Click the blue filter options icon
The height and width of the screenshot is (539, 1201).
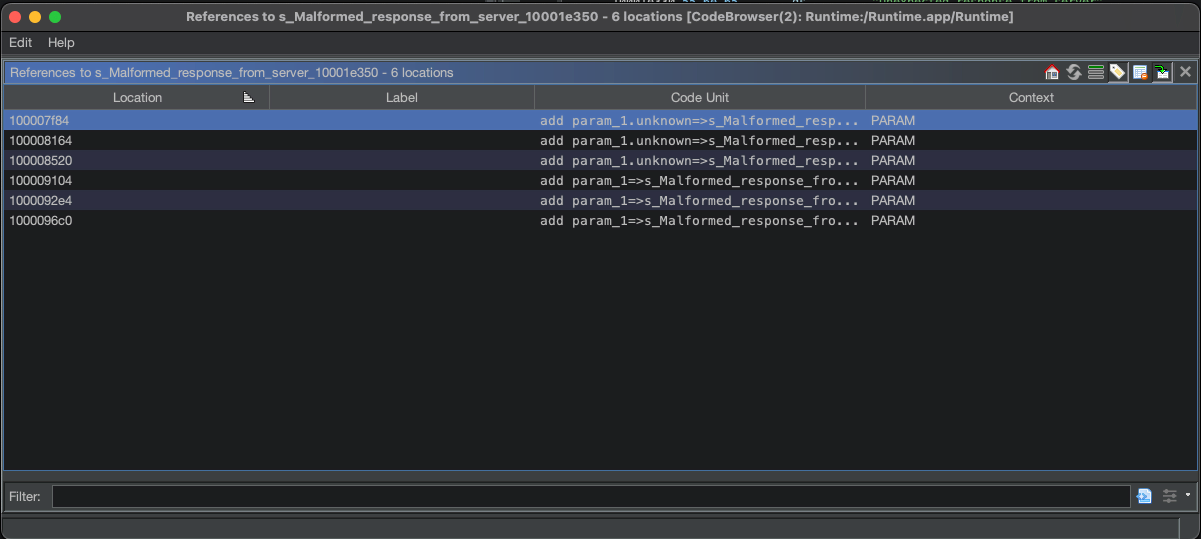pos(1145,496)
